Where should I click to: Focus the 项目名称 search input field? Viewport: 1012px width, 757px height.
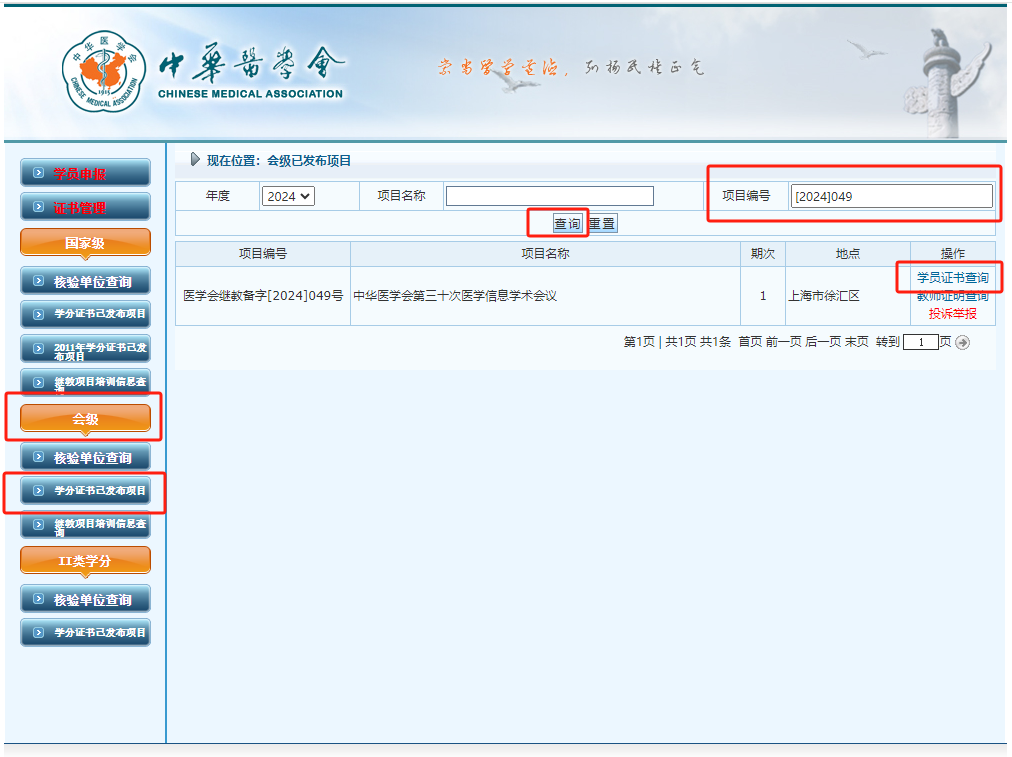pyautogui.click(x=549, y=196)
